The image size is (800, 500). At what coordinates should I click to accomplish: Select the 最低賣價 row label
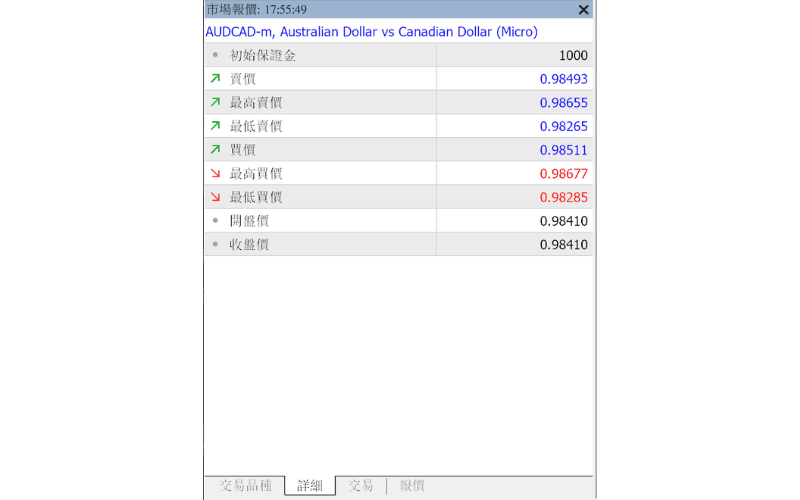[x=256, y=126]
